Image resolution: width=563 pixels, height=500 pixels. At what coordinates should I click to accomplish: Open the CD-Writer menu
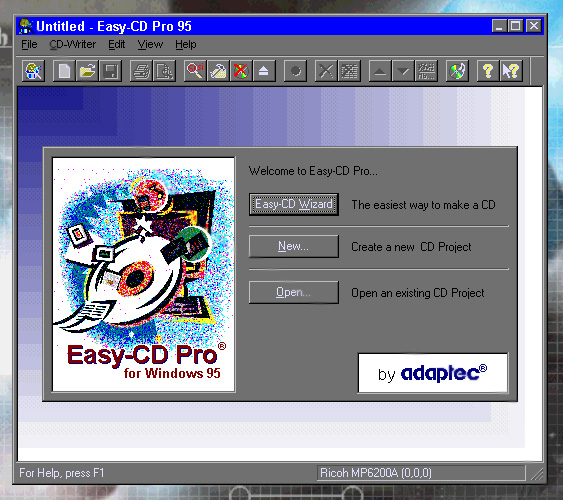tap(73, 45)
